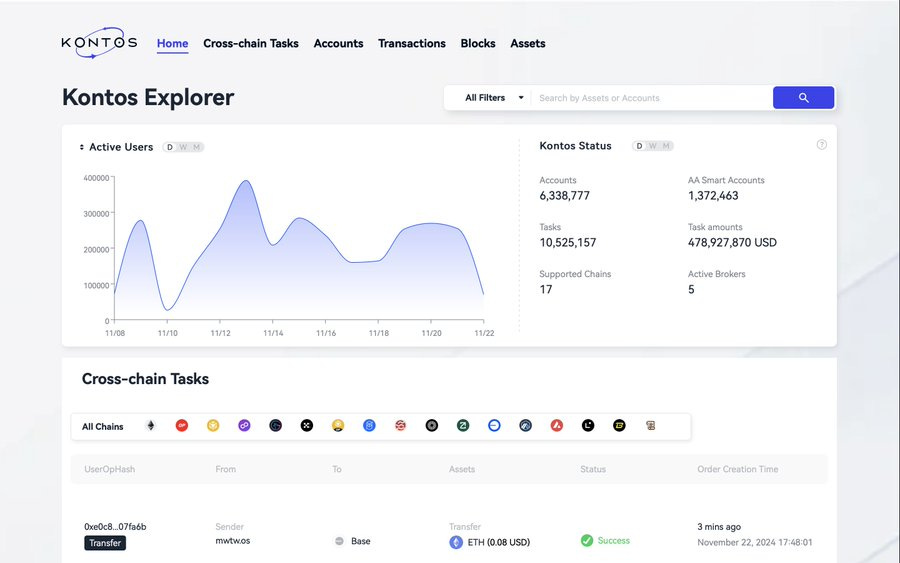Open the All Filters dropdown
Viewport: 900px width, 563px height.
pyautogui.click(x=494, y=98)
